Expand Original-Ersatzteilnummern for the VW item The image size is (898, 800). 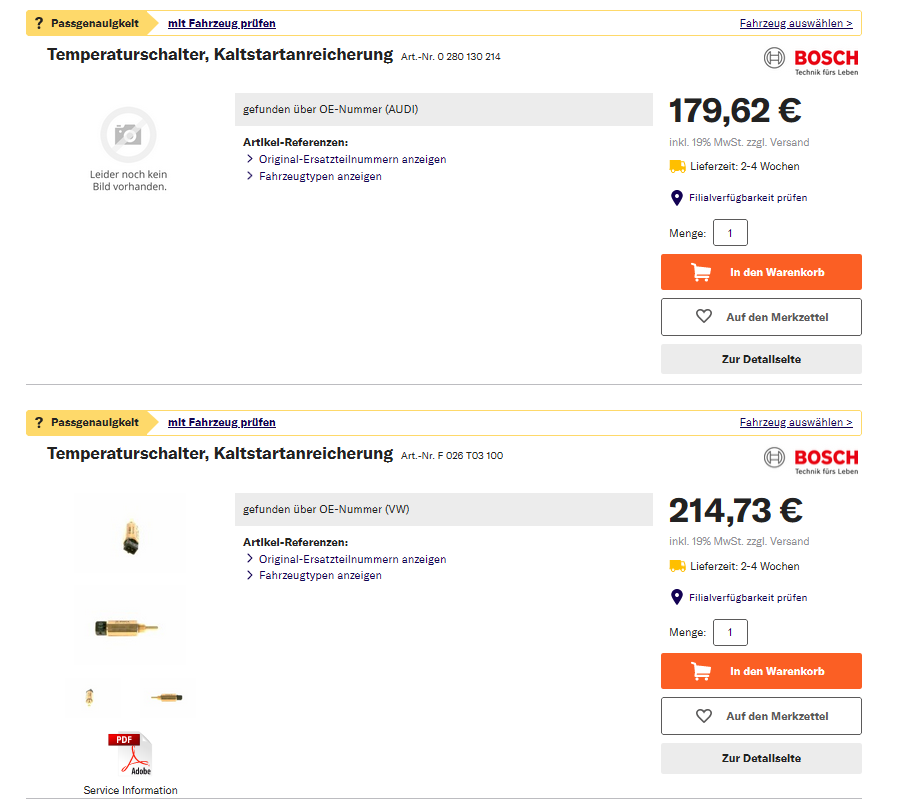coord(352,559)
